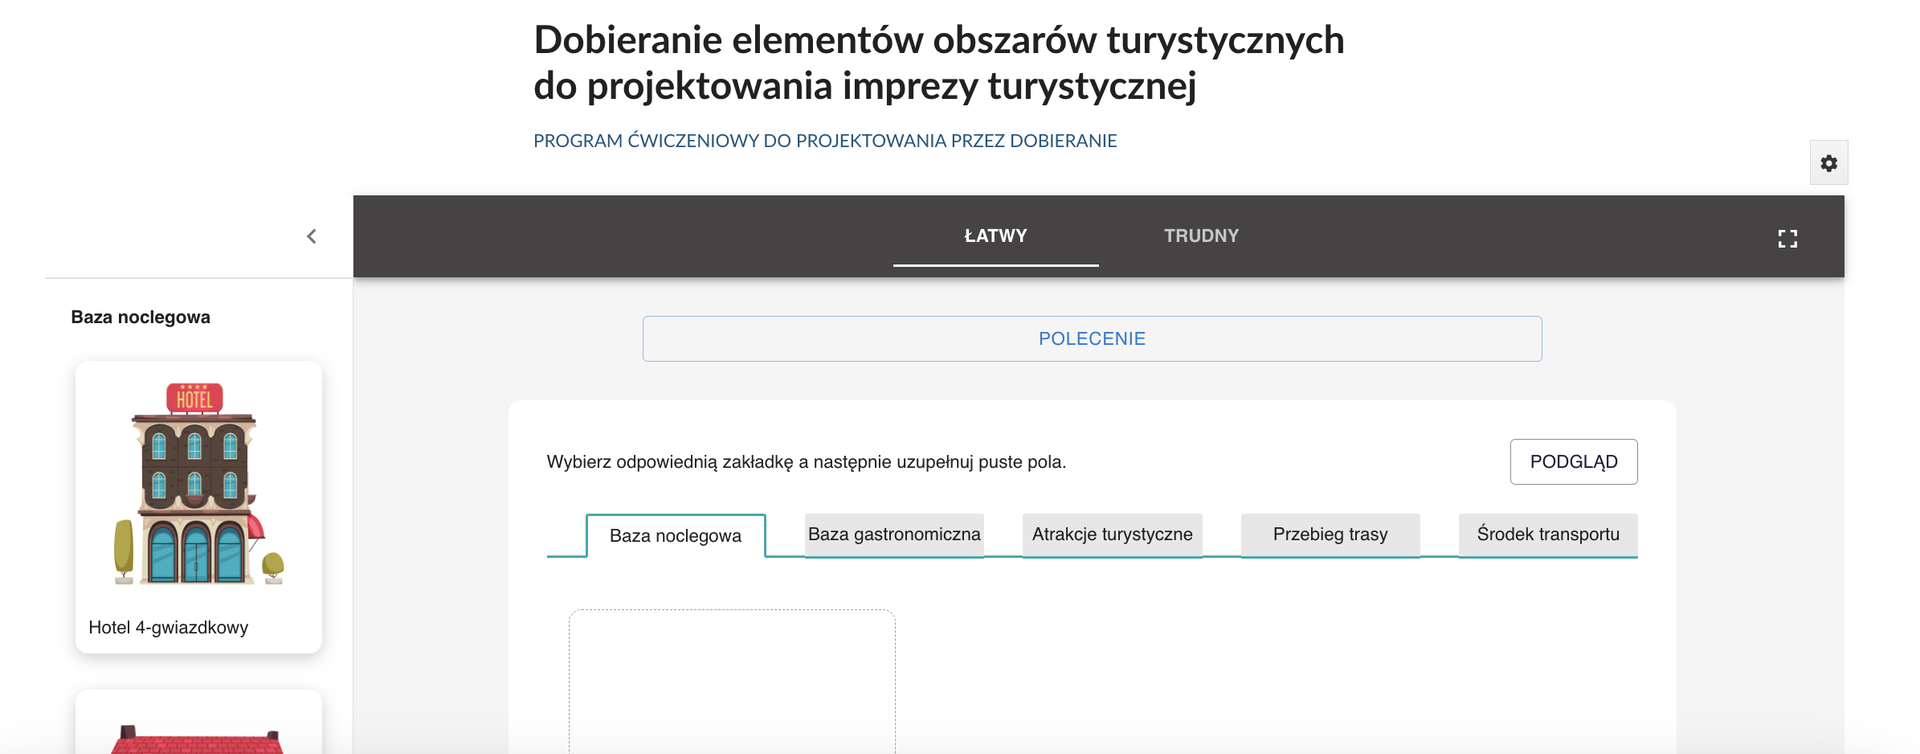
Task: Click the Baza noclegowa sidebar heading
Action: click(140, 318)
